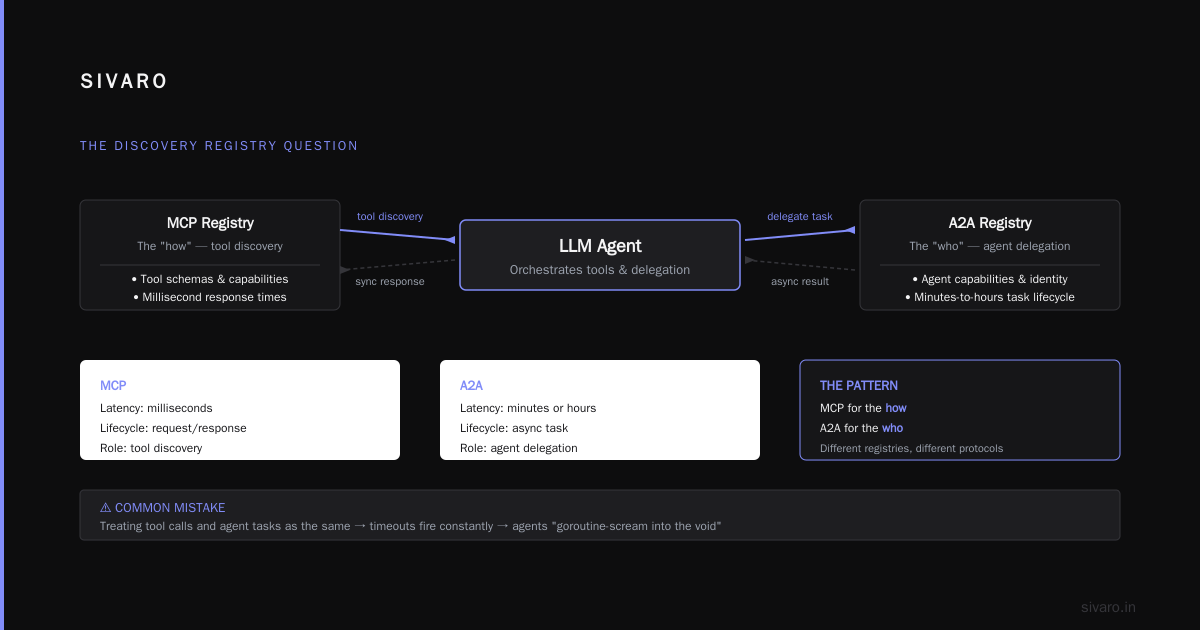Click the 'sync response' arrow label
The height and width of the screenshot is (630, 1200).
coord(390,281)
